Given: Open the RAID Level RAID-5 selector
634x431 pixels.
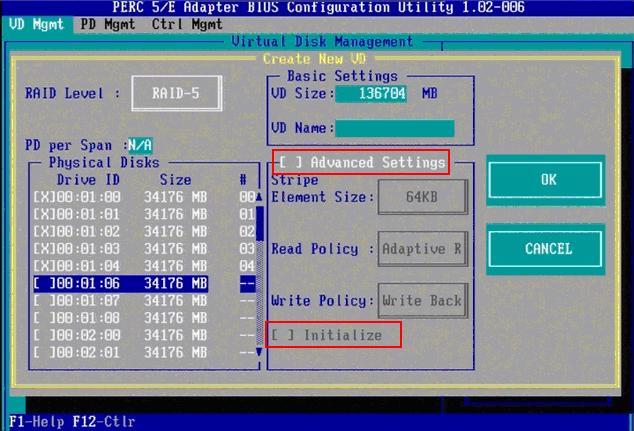Looking at the screenshot, I should point(176,93).
